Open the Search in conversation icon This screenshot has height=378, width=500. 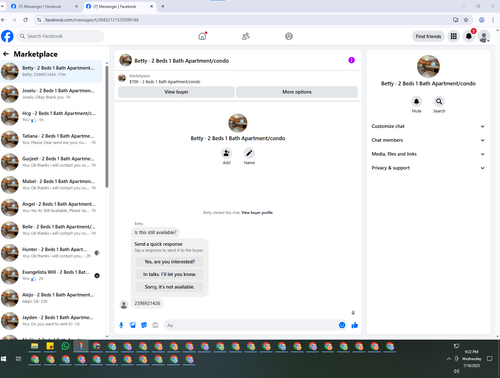click(439, 101)
